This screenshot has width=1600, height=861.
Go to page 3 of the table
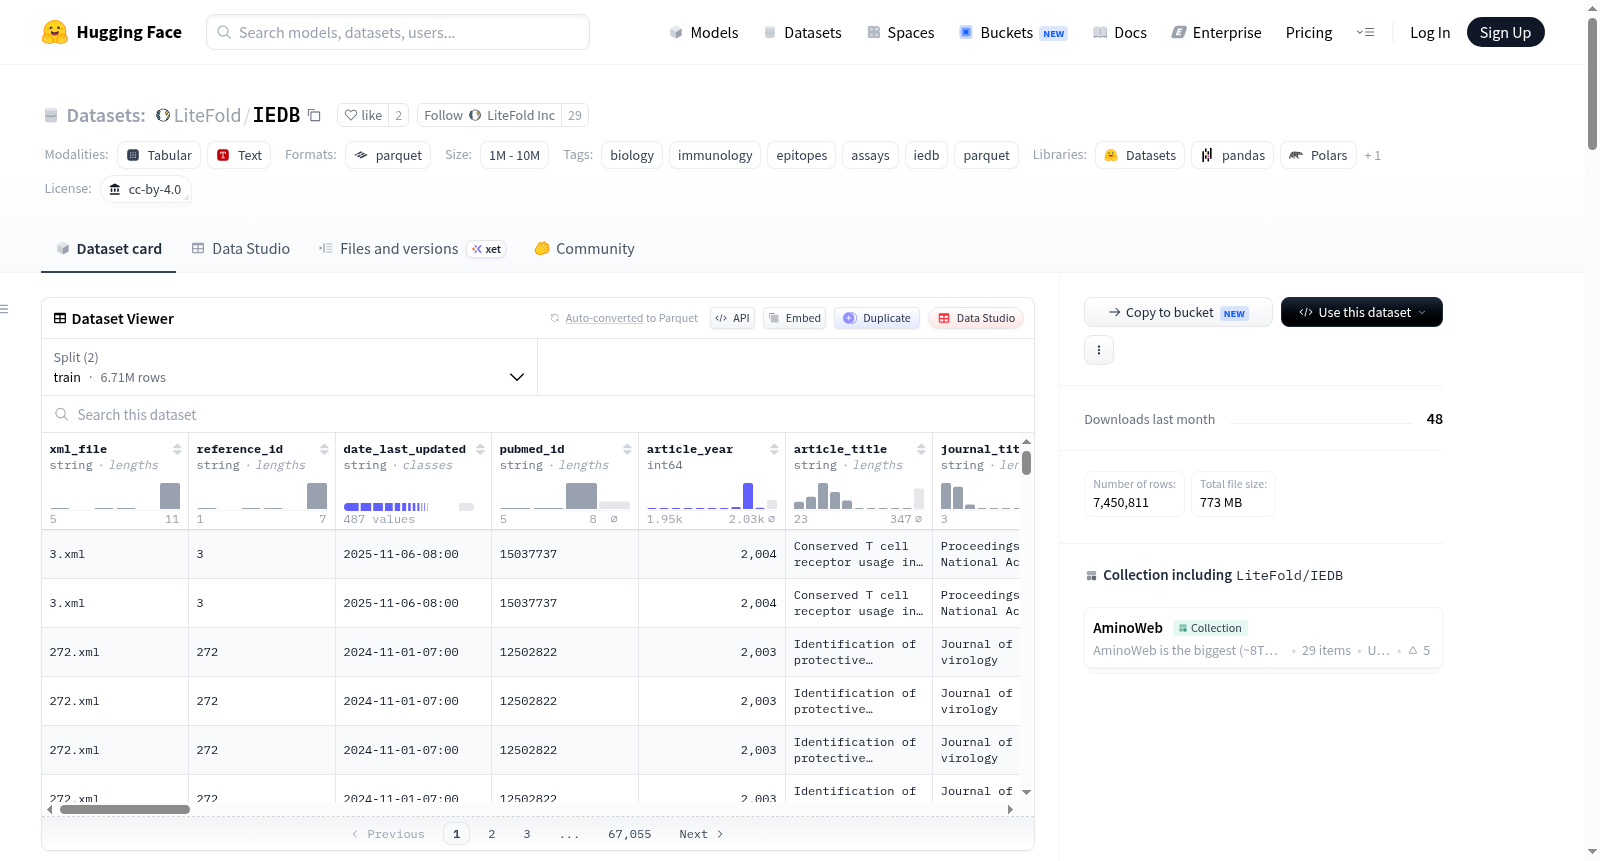click(527, 834)
